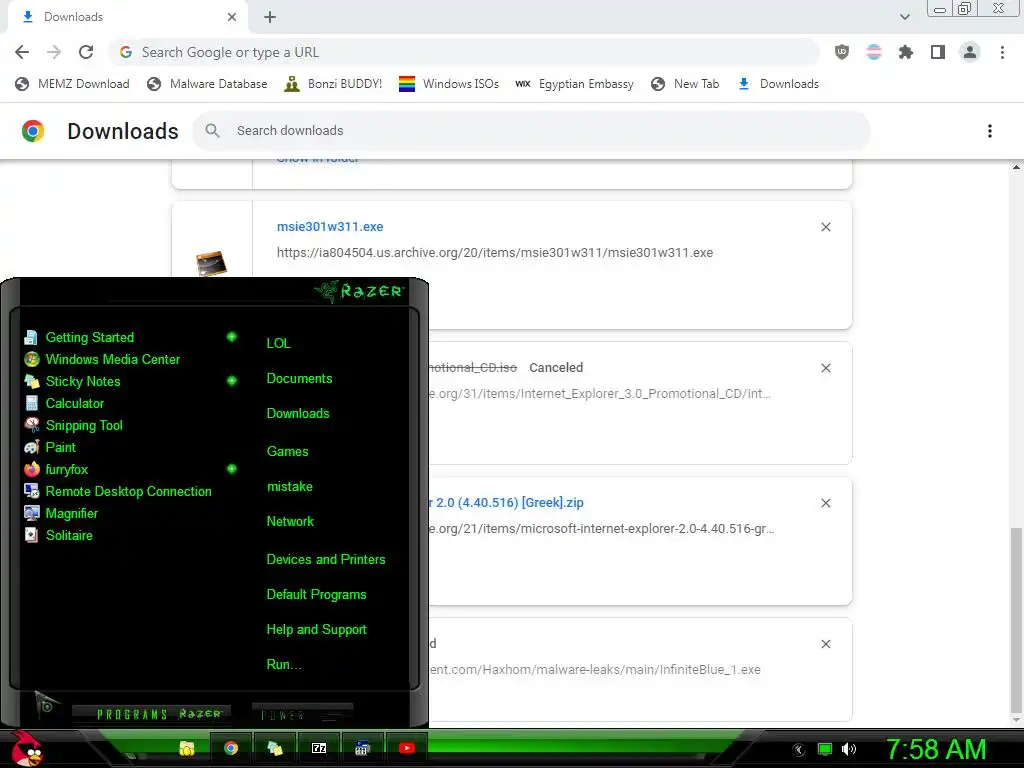This screenshot has height=768, width=1024.
Task: Open 7-Zip from the taskbar
Action: click(319, 748)
